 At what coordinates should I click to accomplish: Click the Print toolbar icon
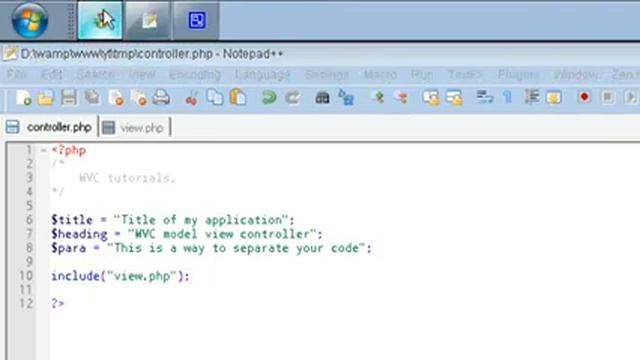tap(162, 98)
